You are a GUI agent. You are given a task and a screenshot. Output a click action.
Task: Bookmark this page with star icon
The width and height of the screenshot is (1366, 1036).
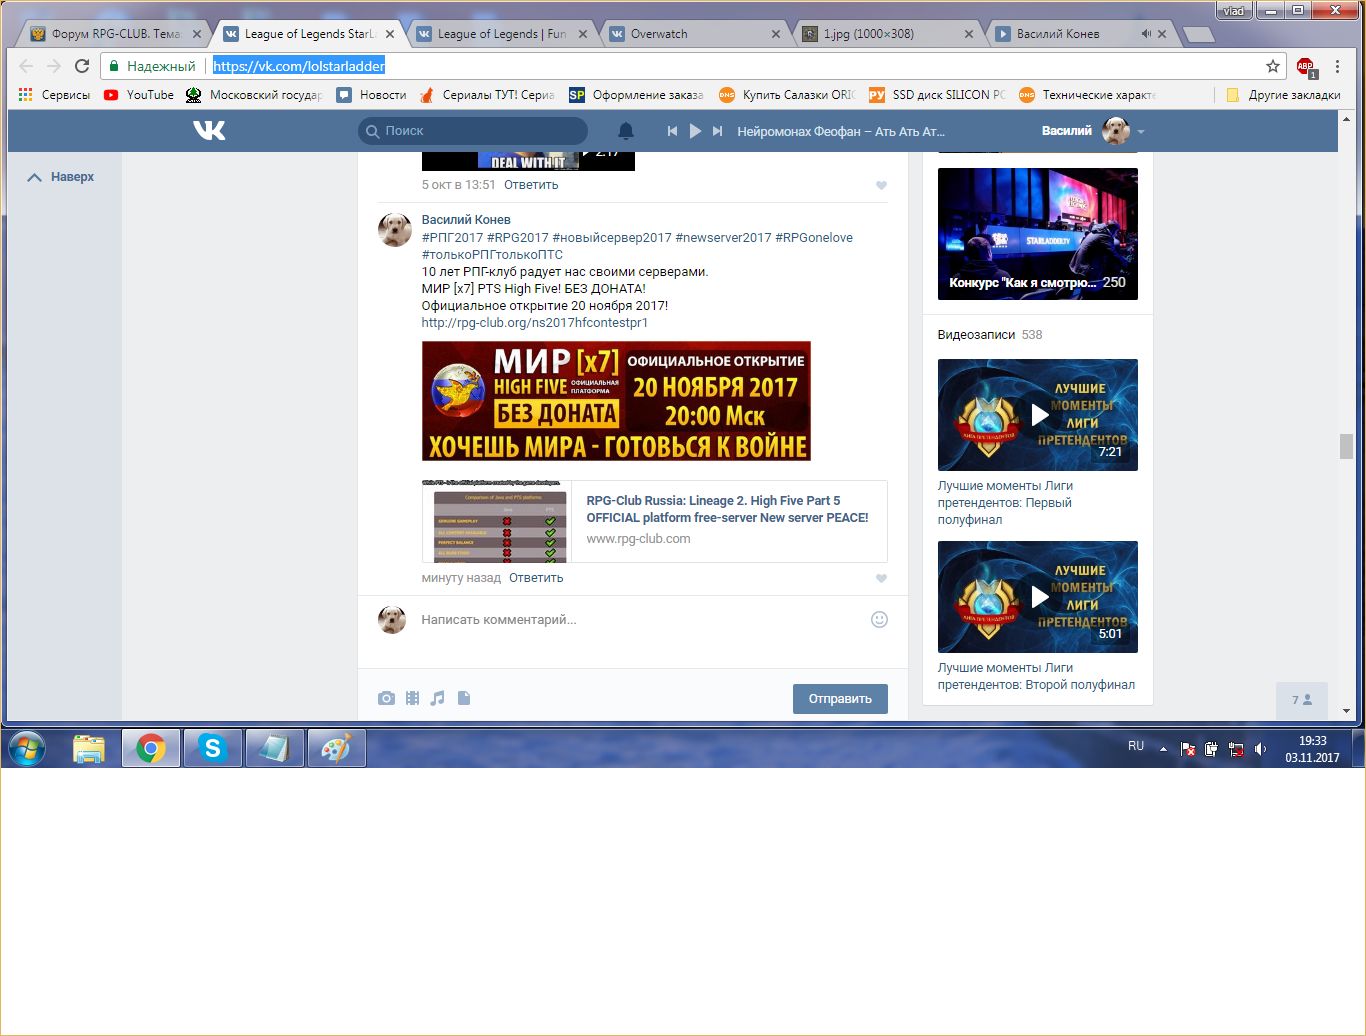[1273, 66]
